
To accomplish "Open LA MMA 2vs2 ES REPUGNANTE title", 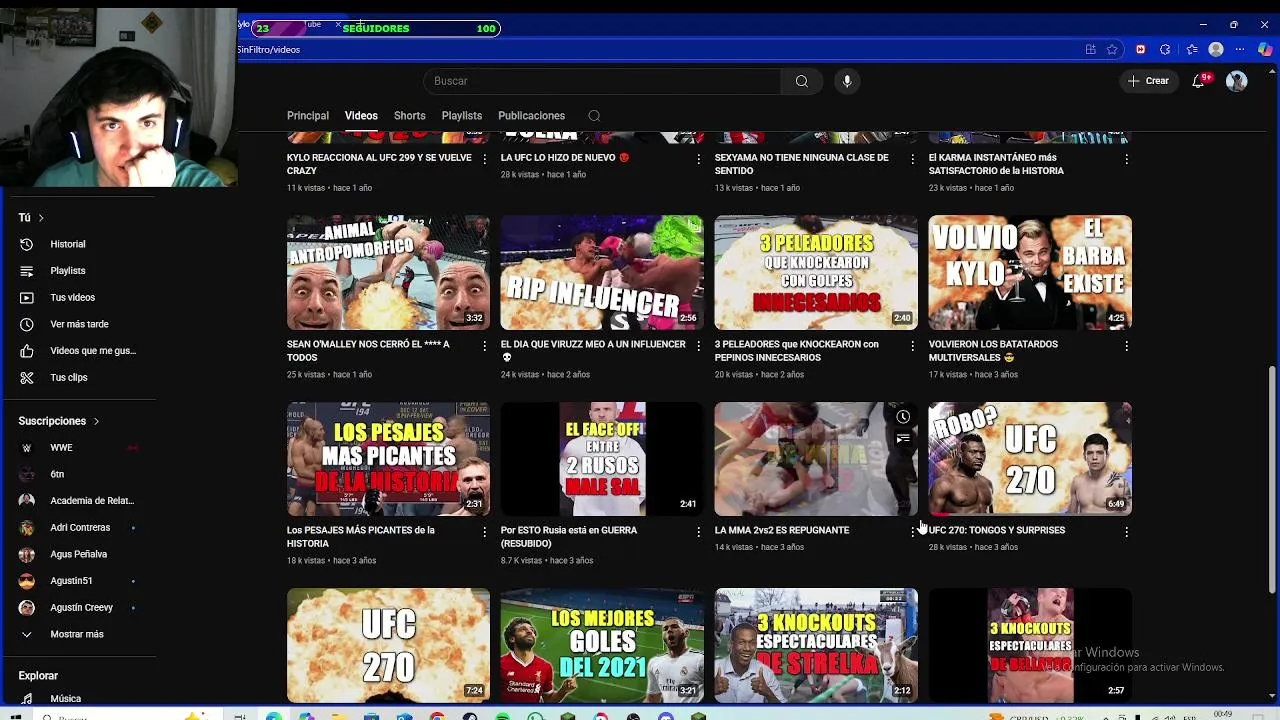I will point(781,530).
